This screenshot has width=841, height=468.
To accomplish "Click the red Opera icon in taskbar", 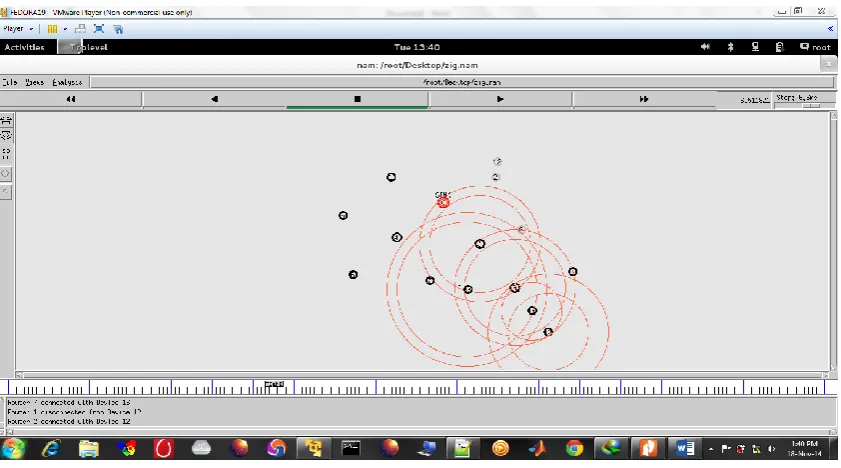I will pos(164,448).
